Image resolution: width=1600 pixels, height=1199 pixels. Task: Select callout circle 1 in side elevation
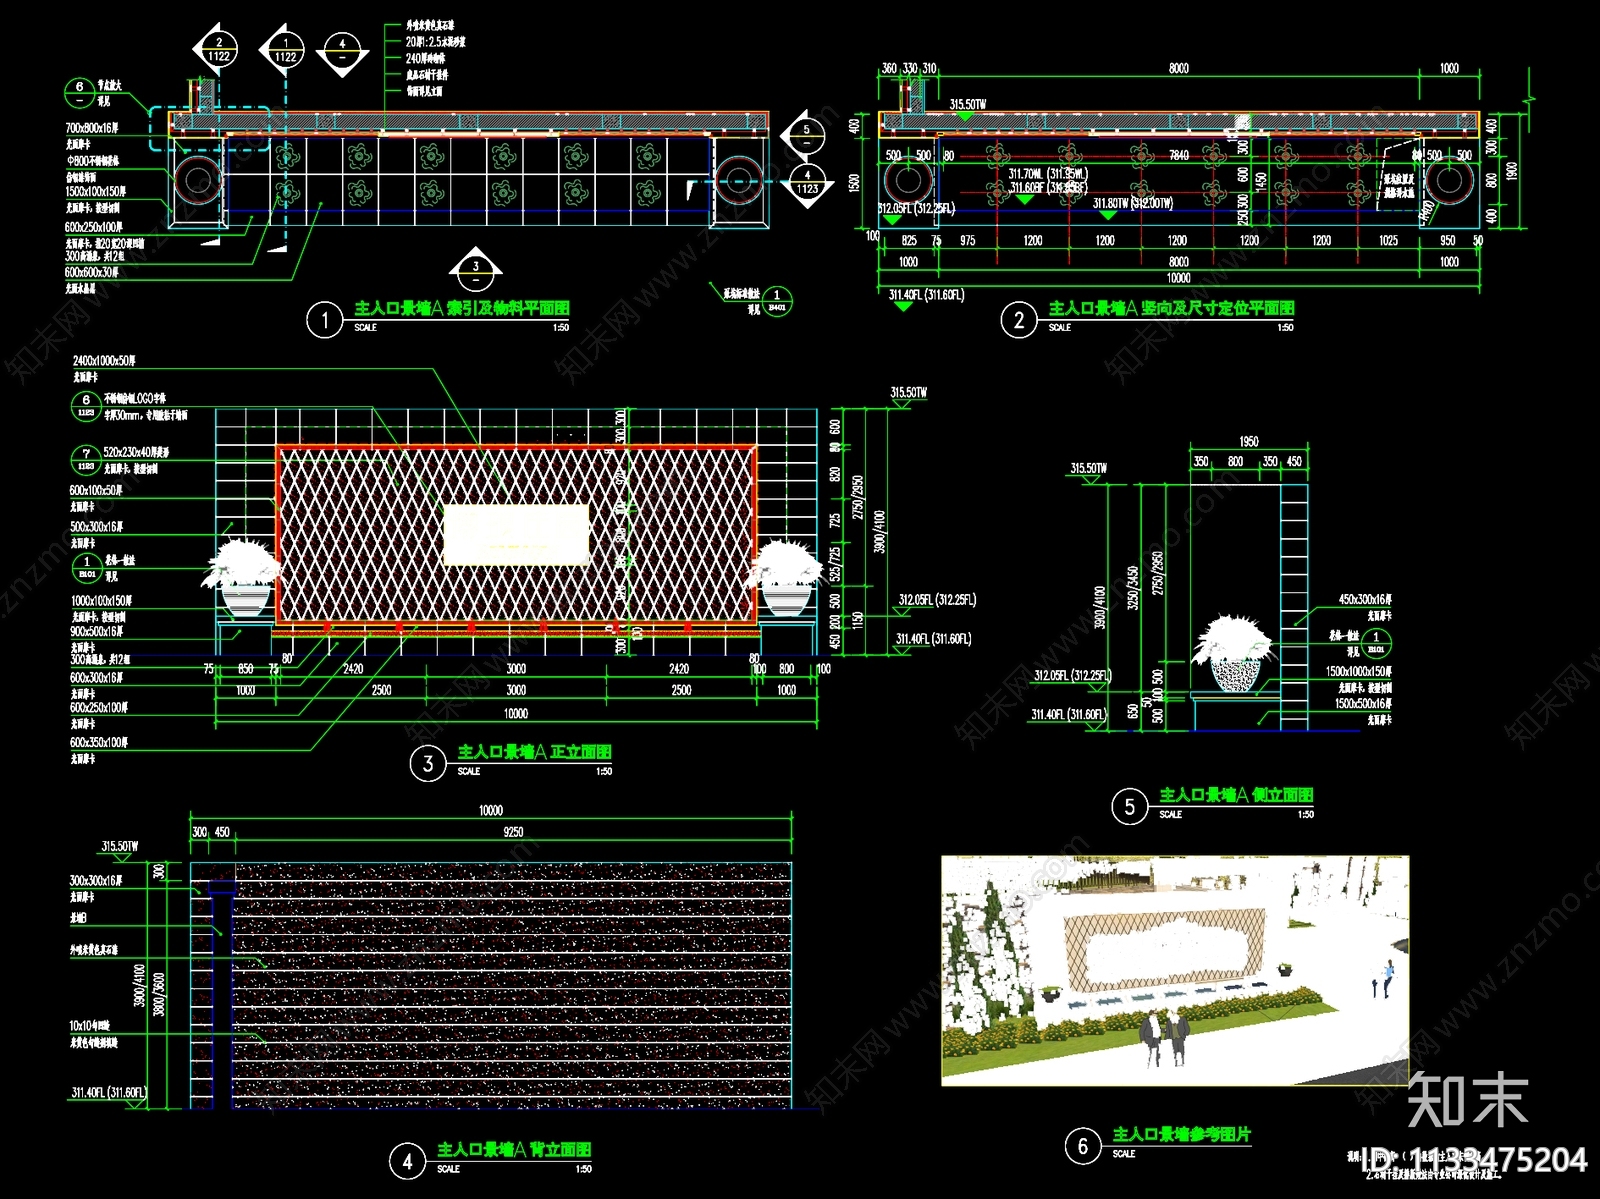pos(1376,643)
